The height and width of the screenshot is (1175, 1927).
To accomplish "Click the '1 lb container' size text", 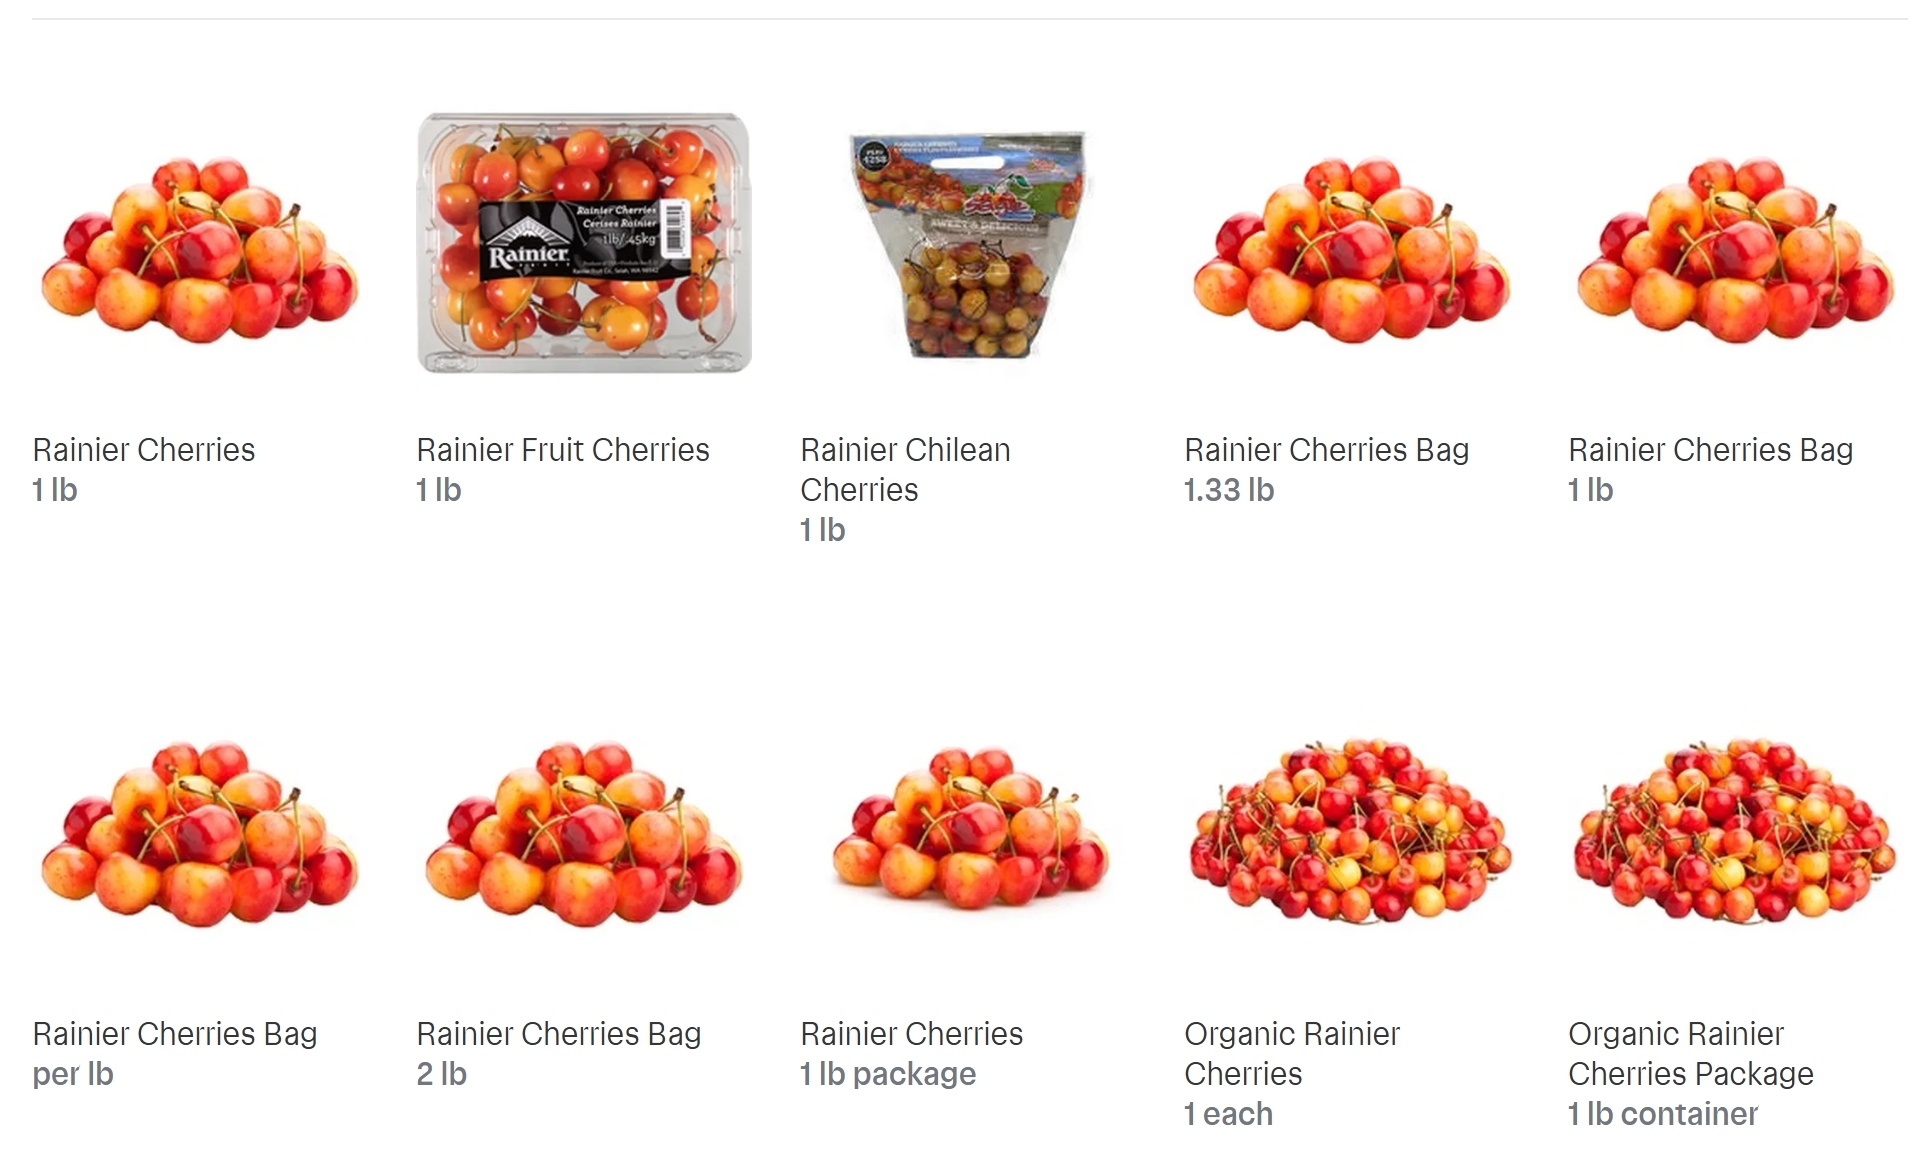I will coord(1662,1114).
